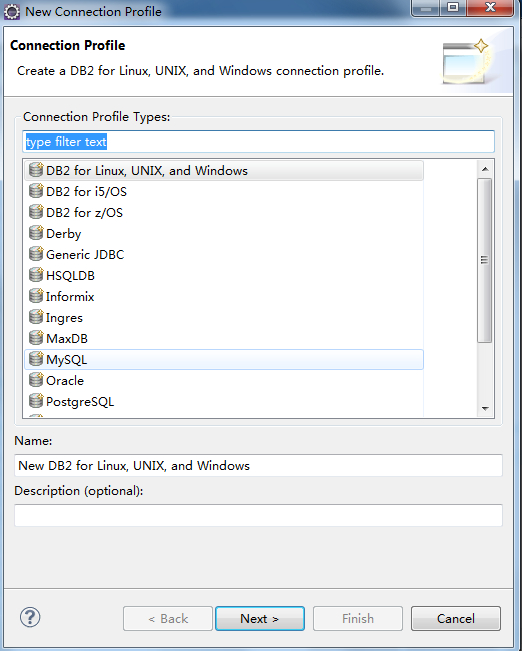Click the disabled Back button
Image resolution: width=522 pixels, height=651 pixels.
[x=168, y=619]
